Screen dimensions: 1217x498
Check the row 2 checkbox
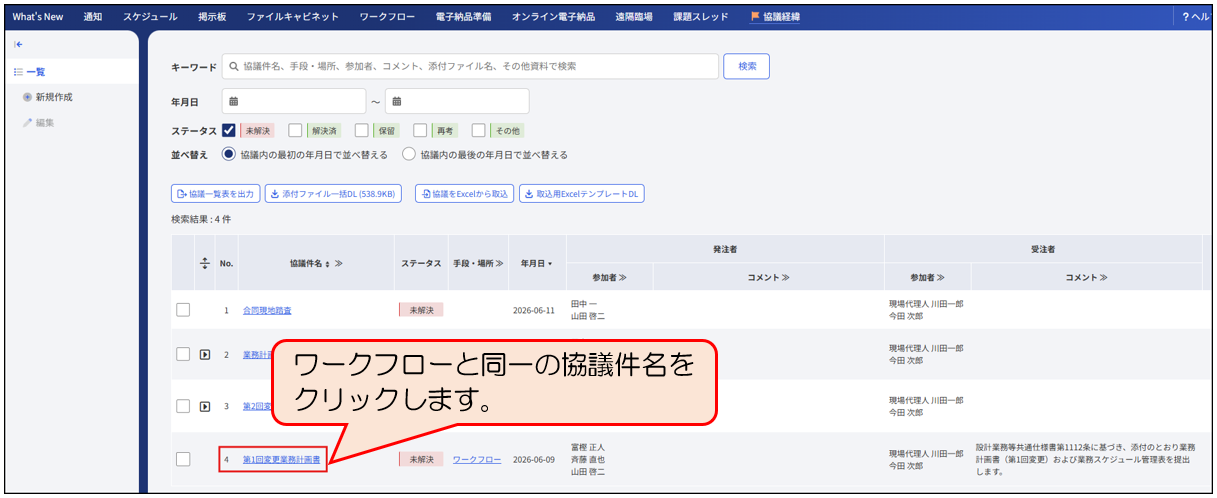(183, 354)
